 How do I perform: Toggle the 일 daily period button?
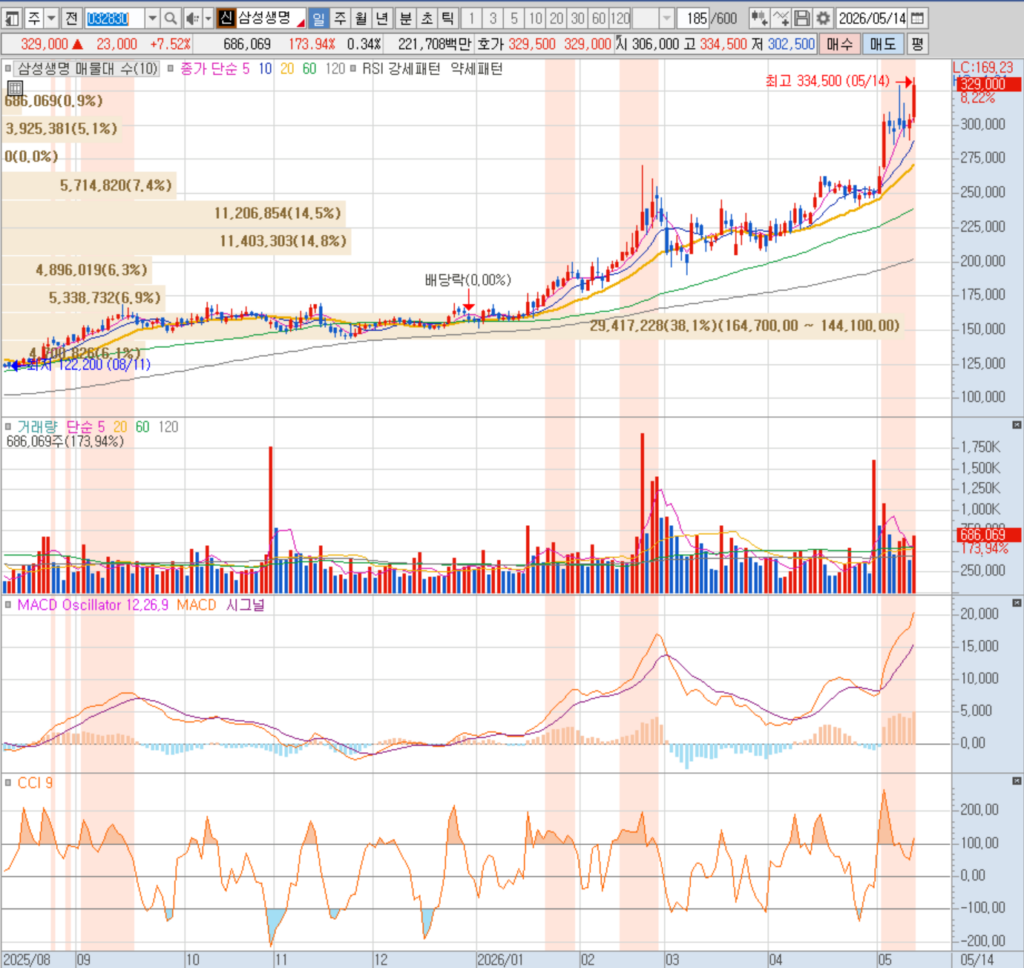click(x=318, y=18)
